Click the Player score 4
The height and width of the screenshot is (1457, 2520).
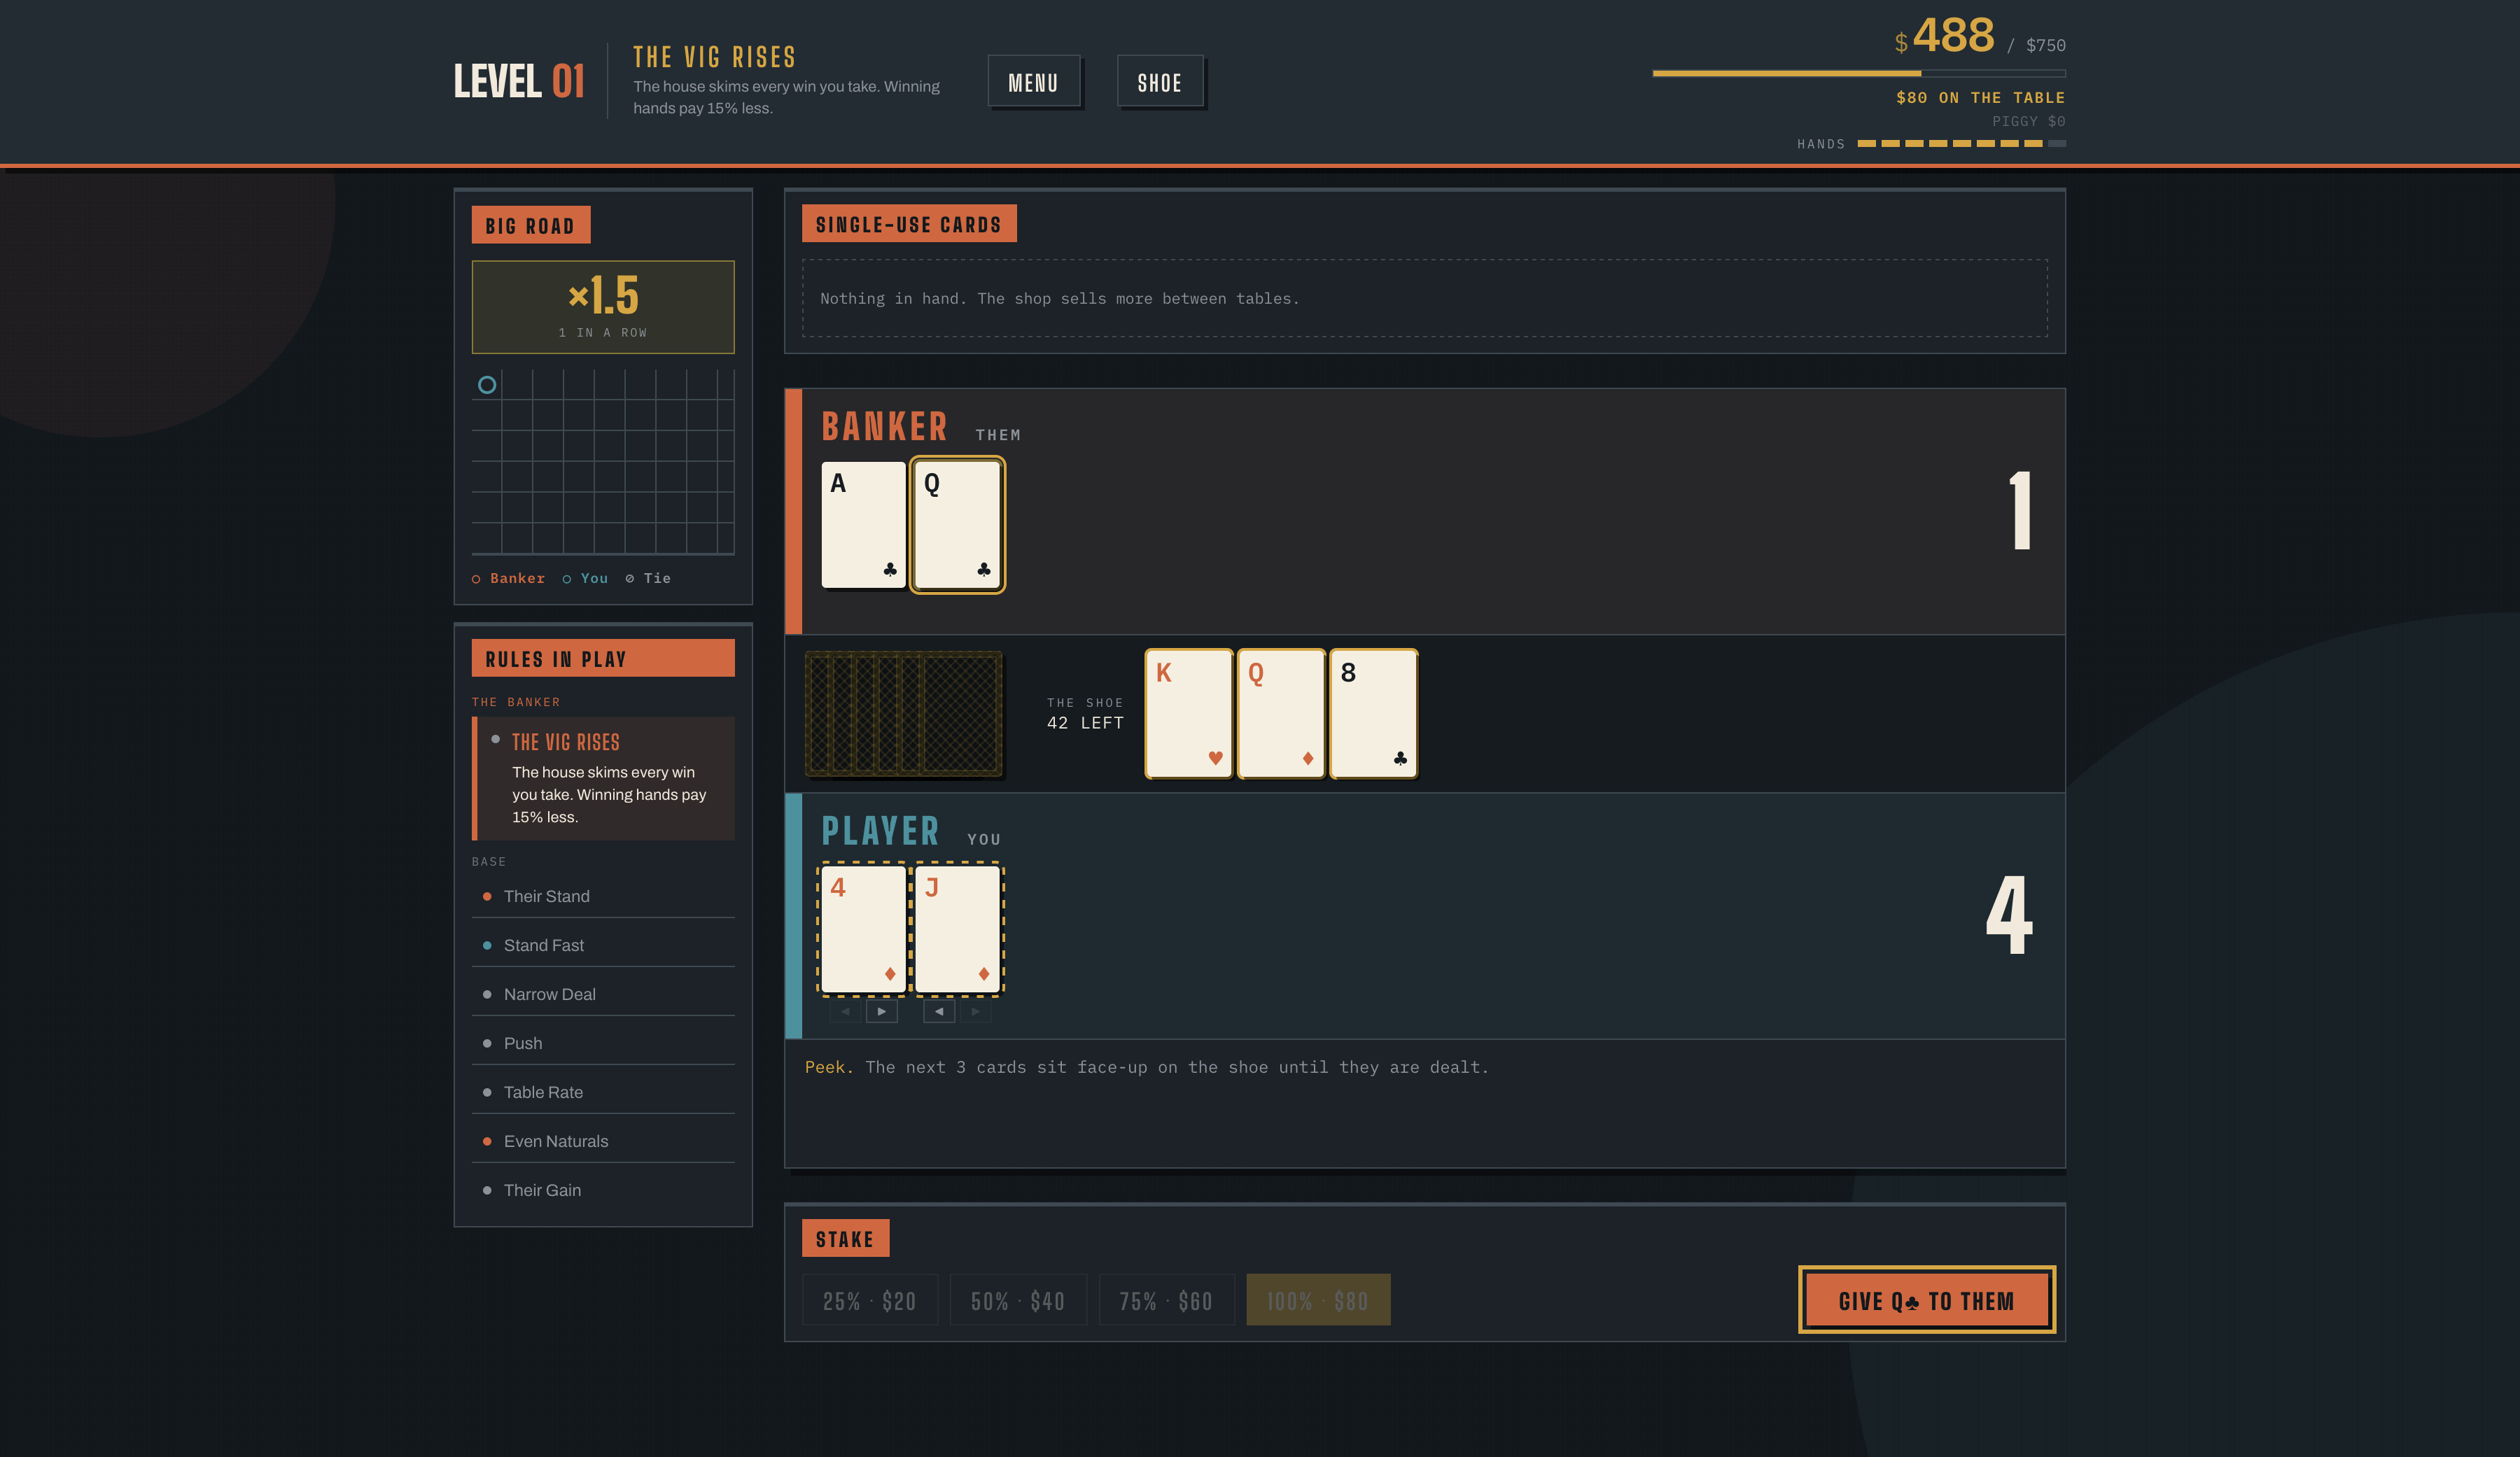coord(2009,914)
